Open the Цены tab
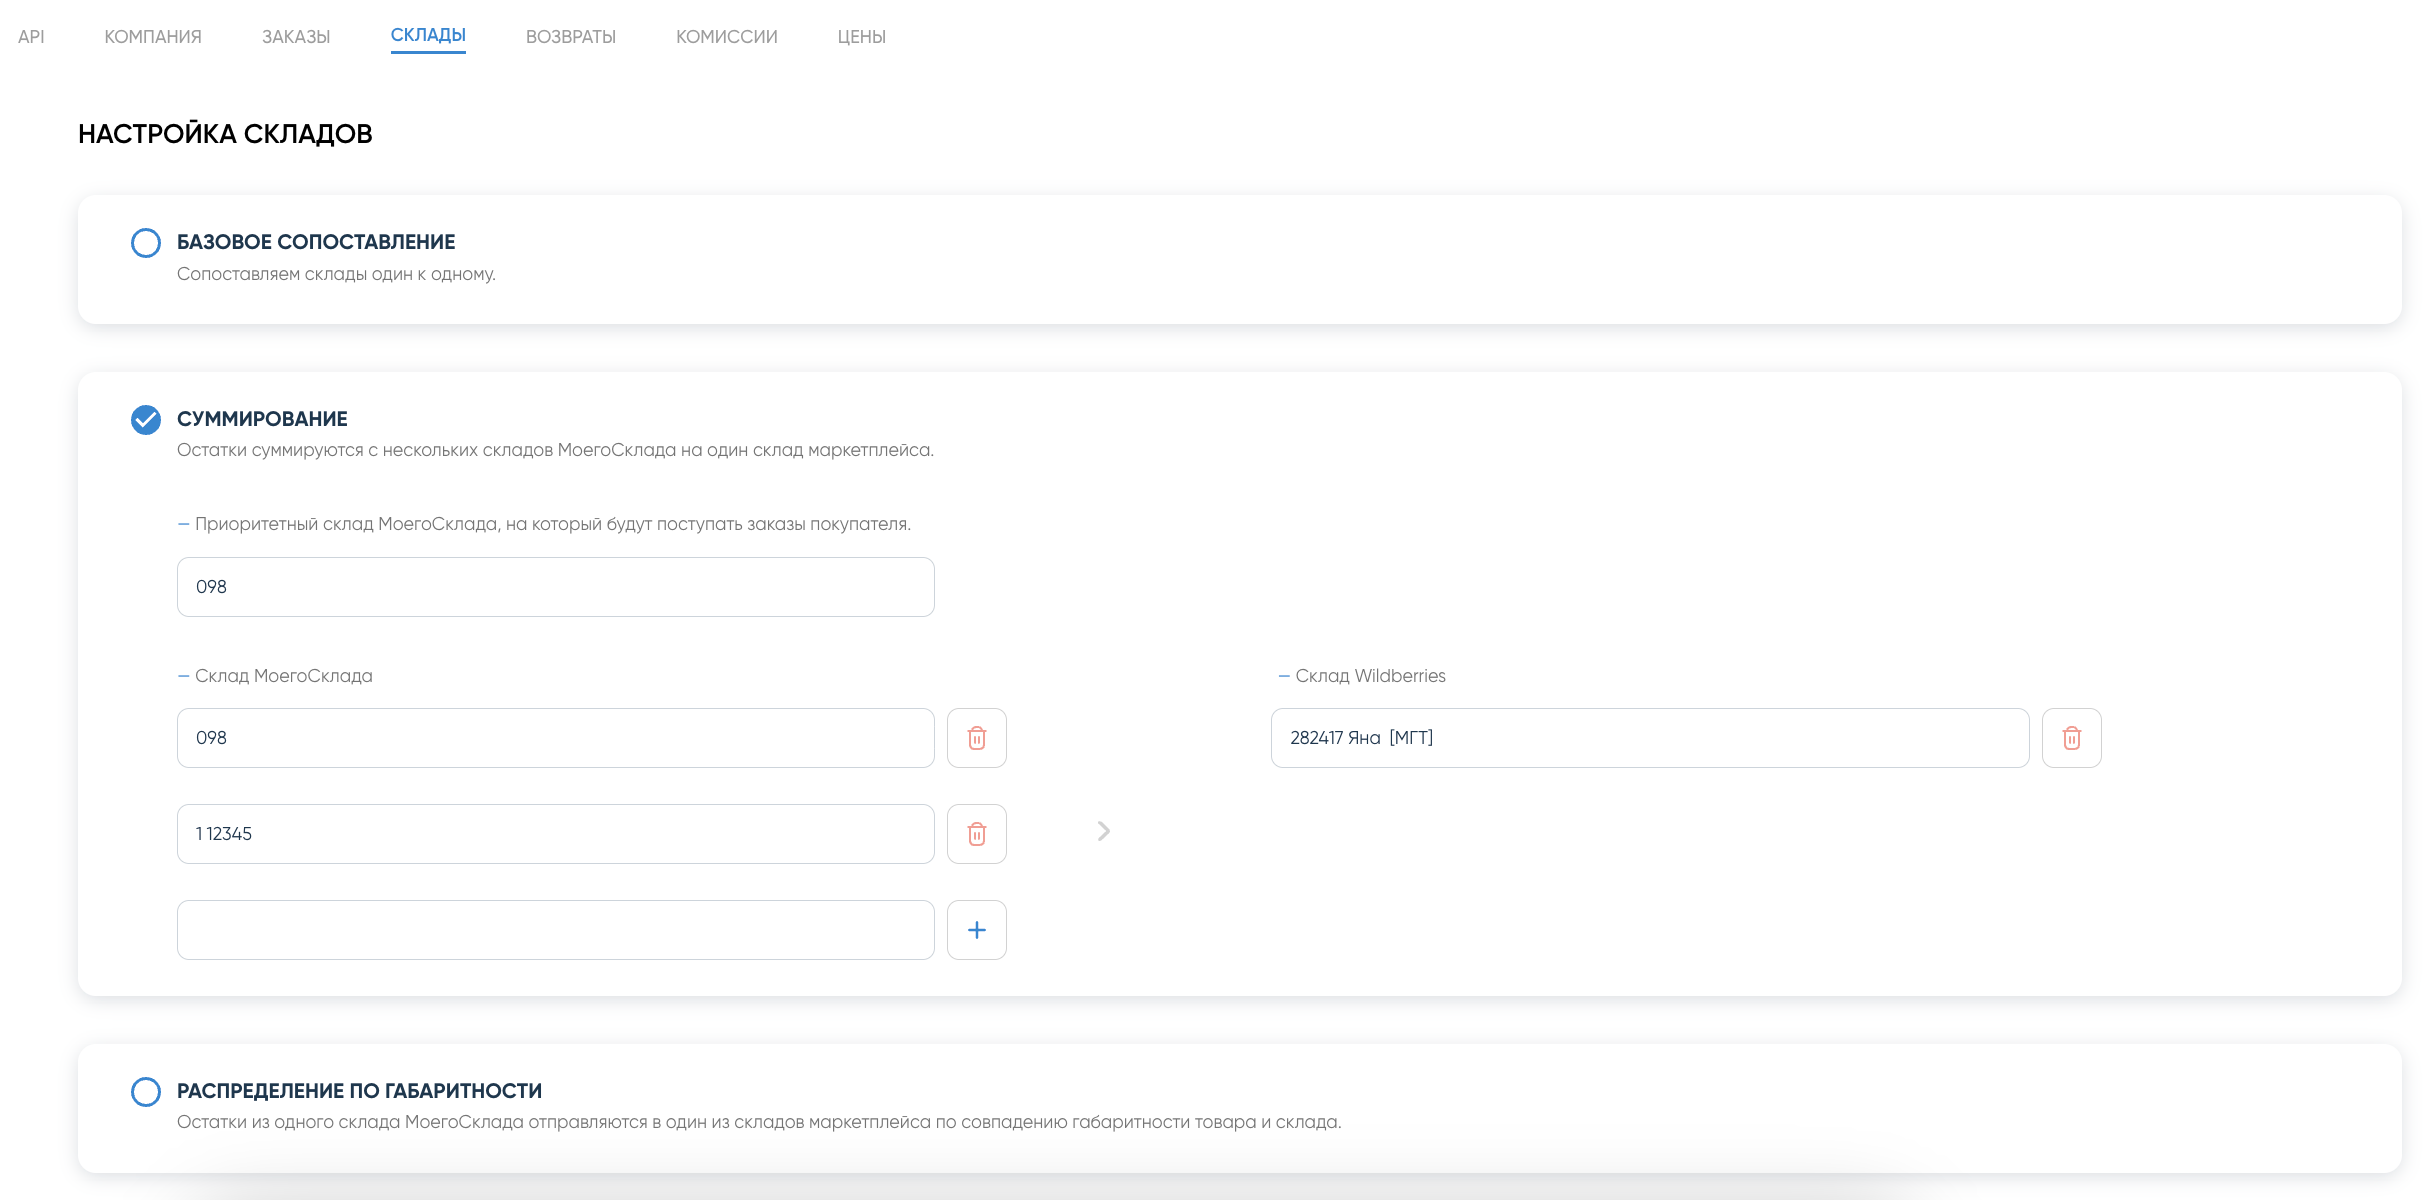Screen dimensions: 2426x1200 pos(861,37)
